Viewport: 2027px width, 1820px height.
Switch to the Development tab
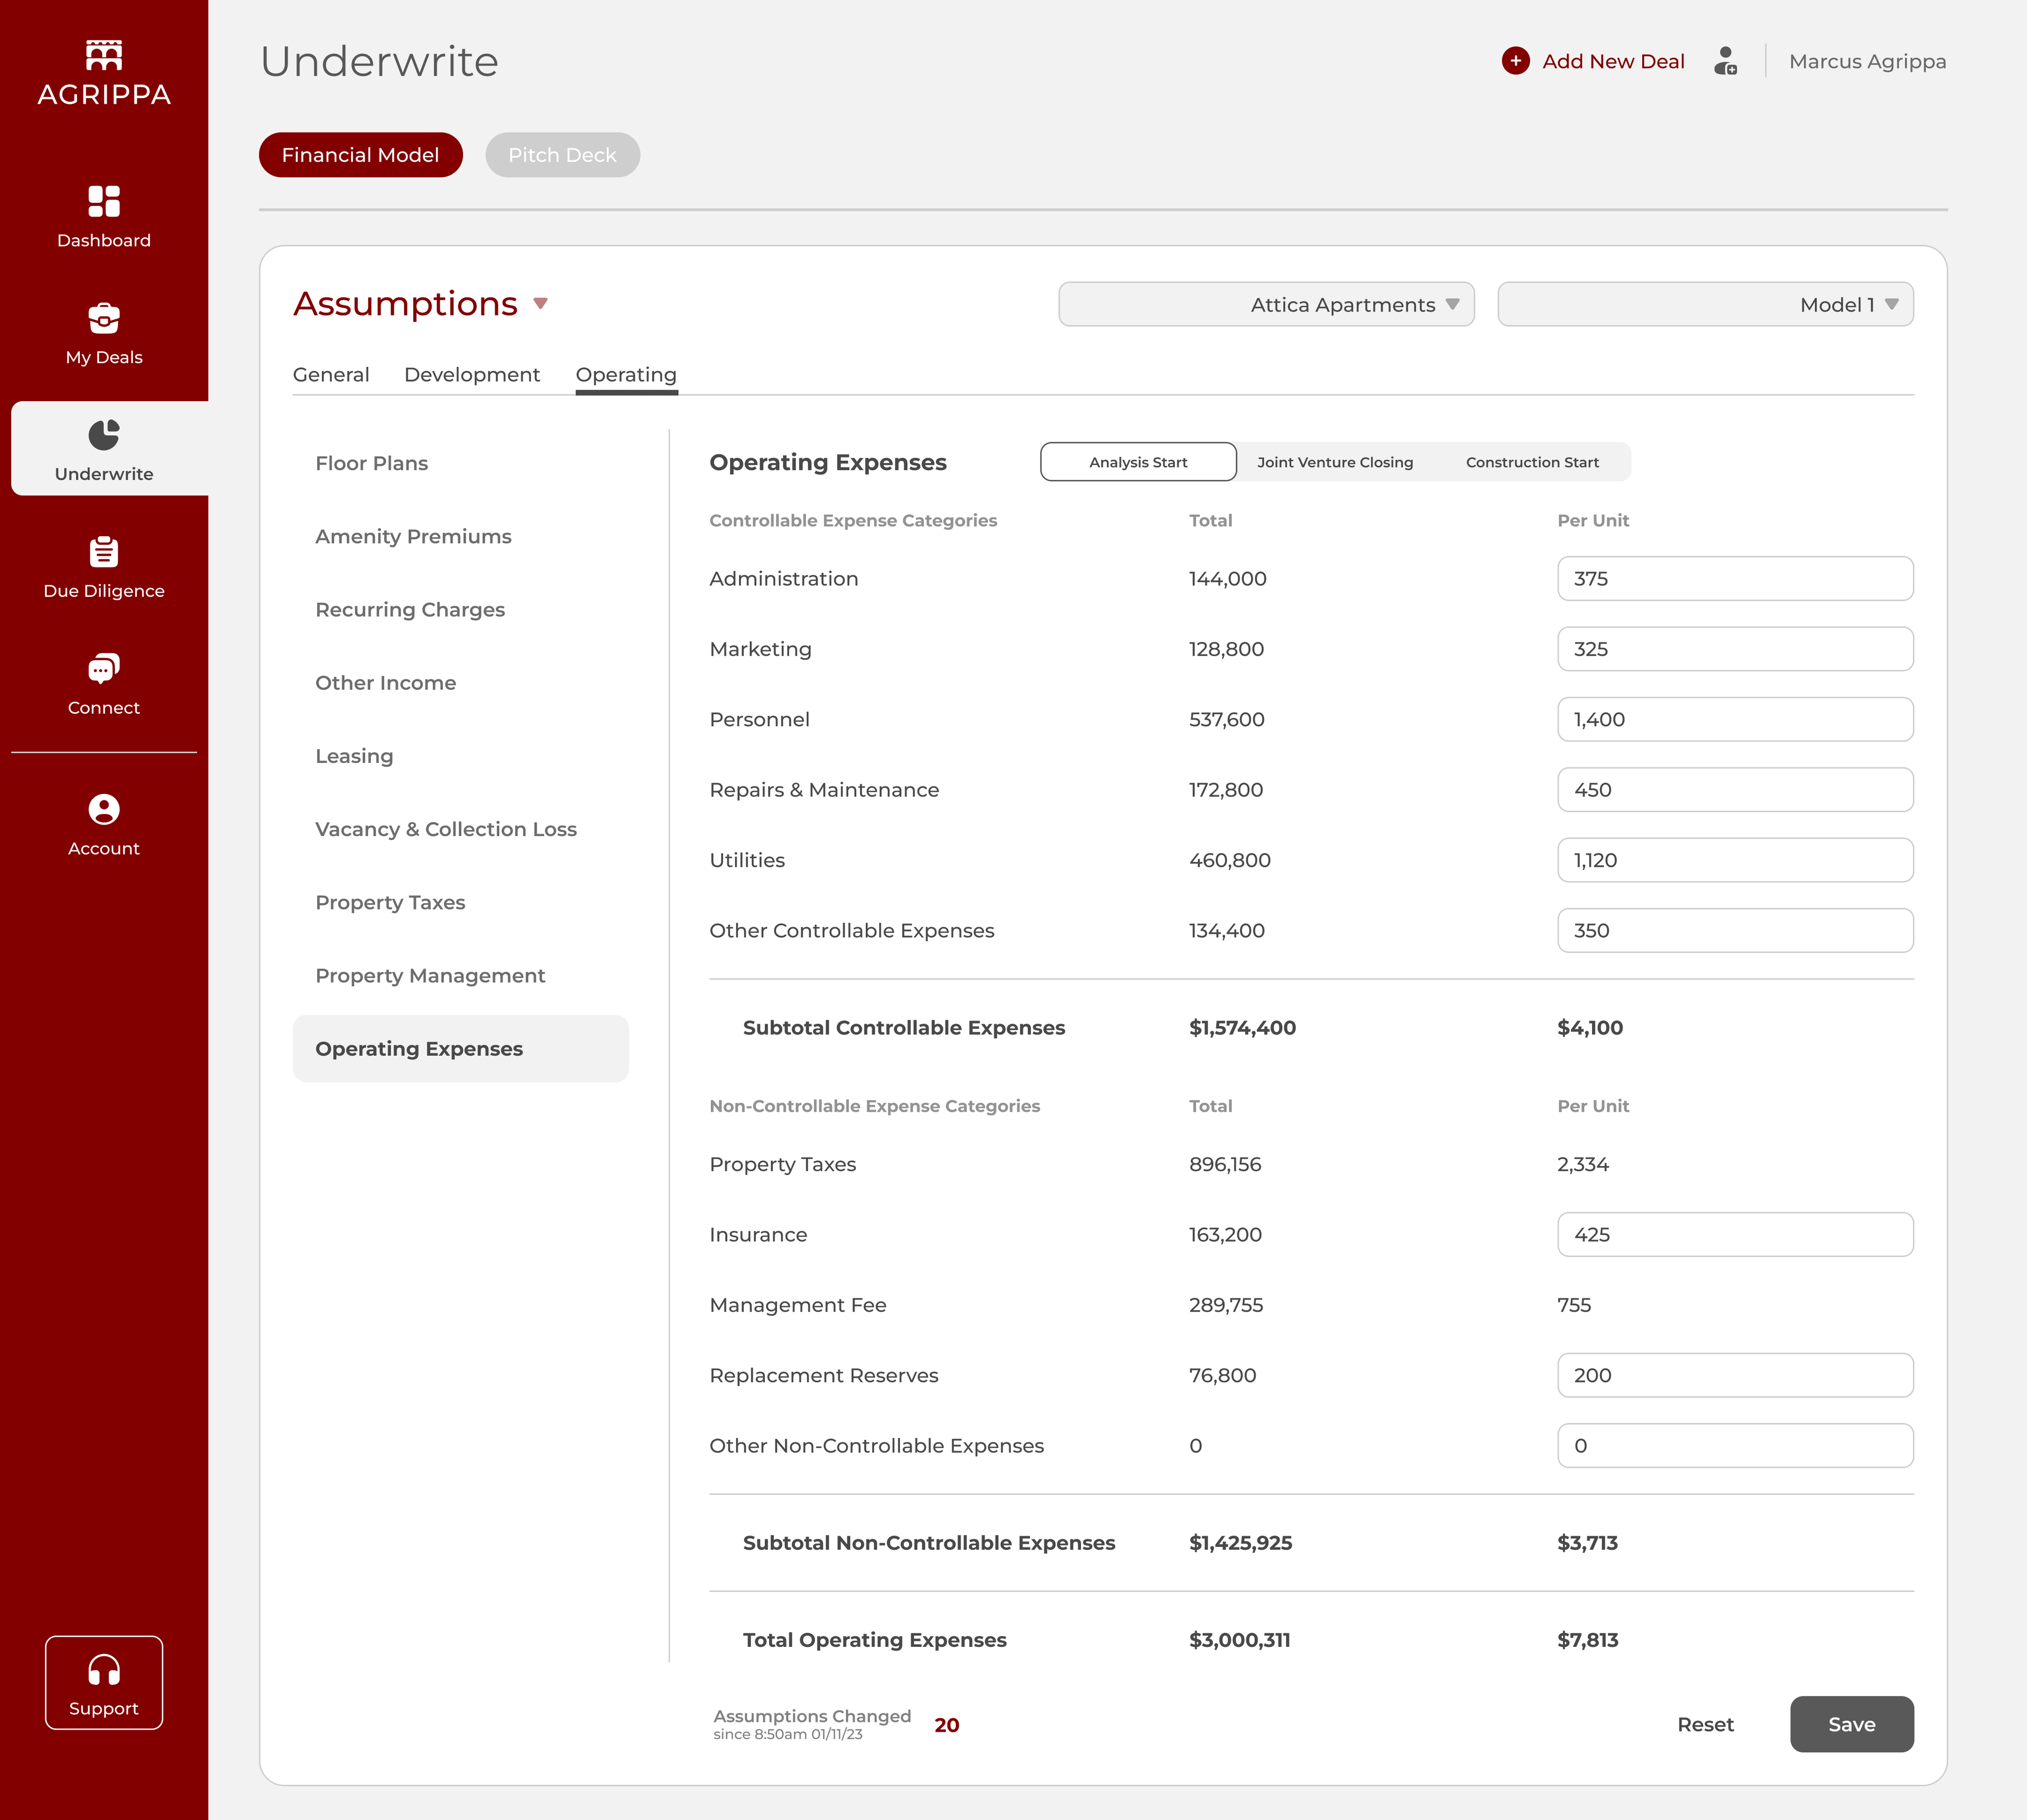click(472, 374)
